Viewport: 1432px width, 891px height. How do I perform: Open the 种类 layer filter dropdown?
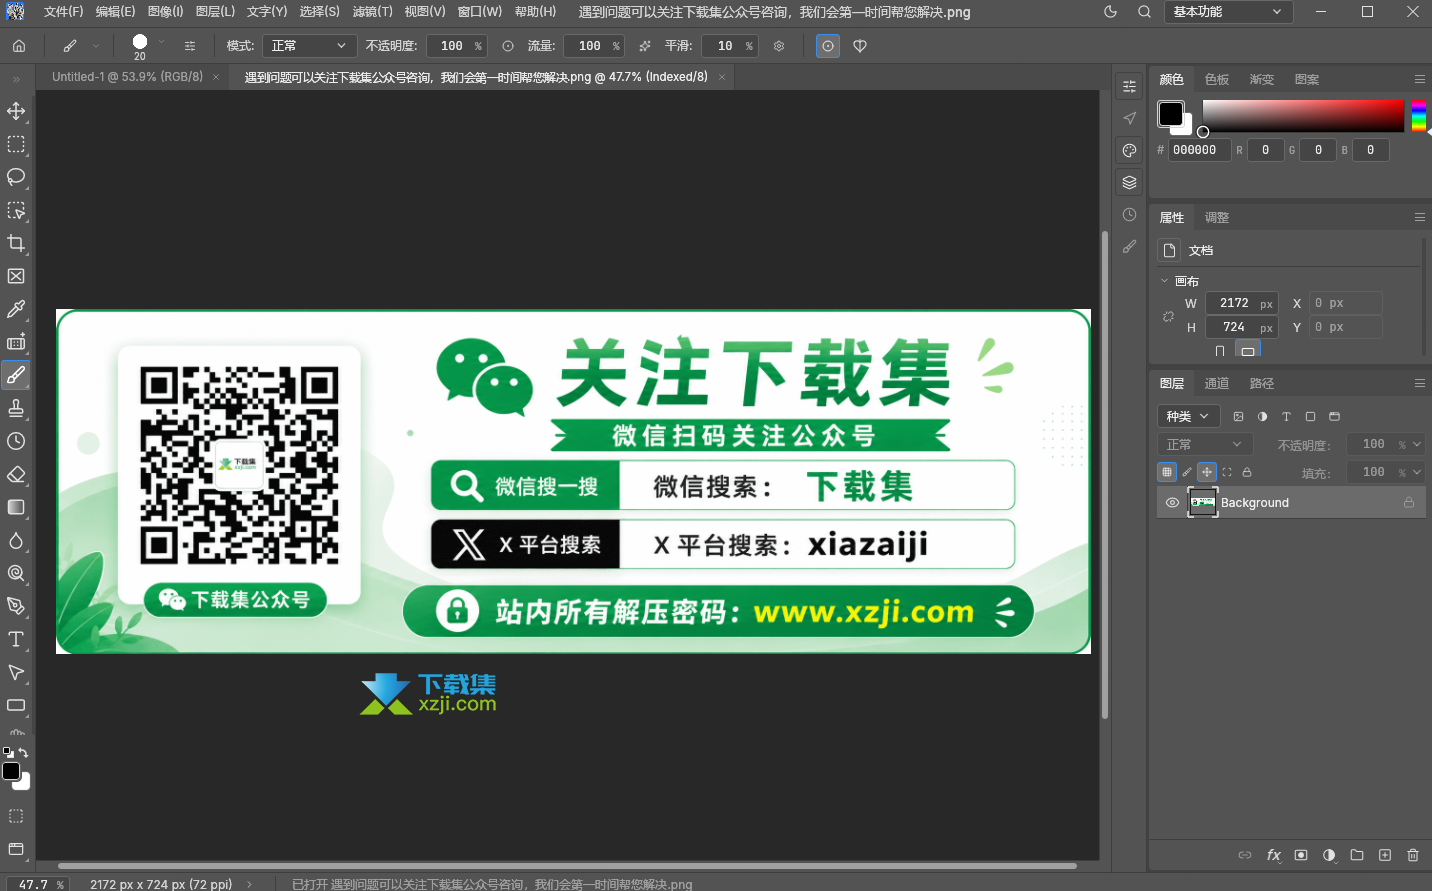click(x=1188, y=416)
